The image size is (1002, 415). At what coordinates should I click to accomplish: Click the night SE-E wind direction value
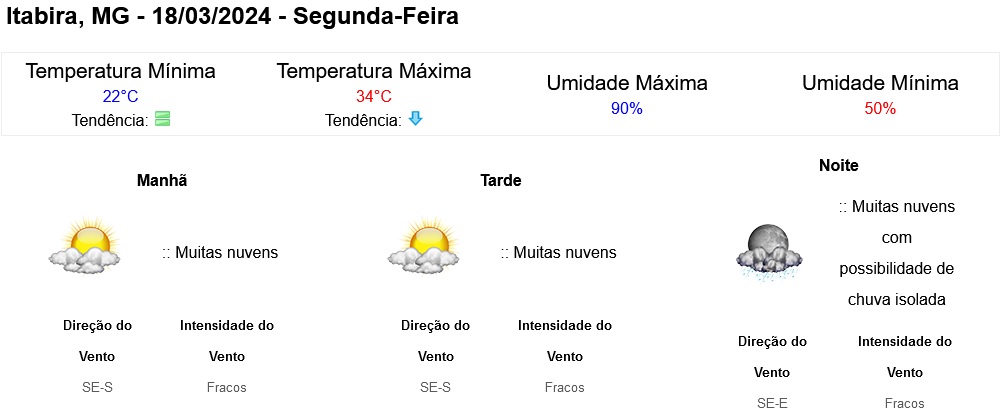[x=772, y=403]
